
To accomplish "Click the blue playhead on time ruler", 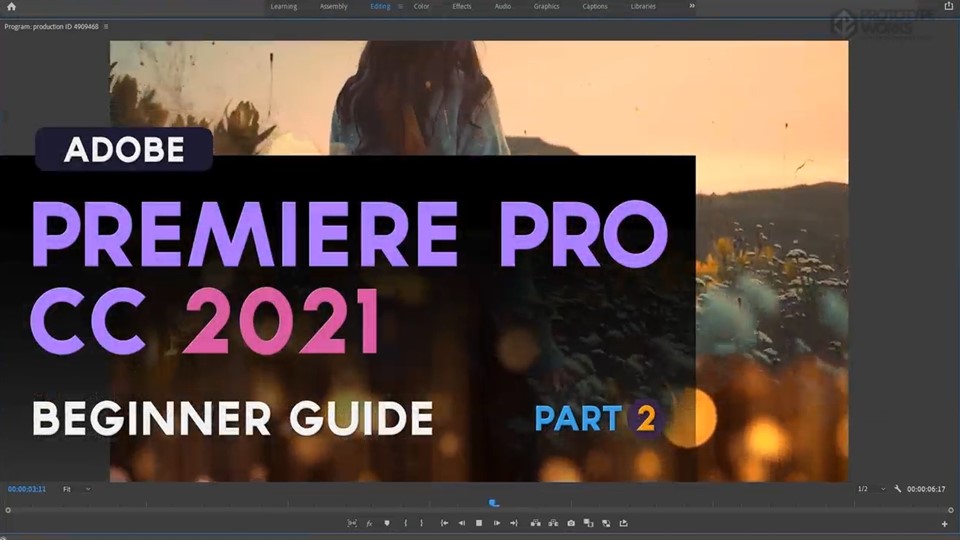I will coord(493,503).
